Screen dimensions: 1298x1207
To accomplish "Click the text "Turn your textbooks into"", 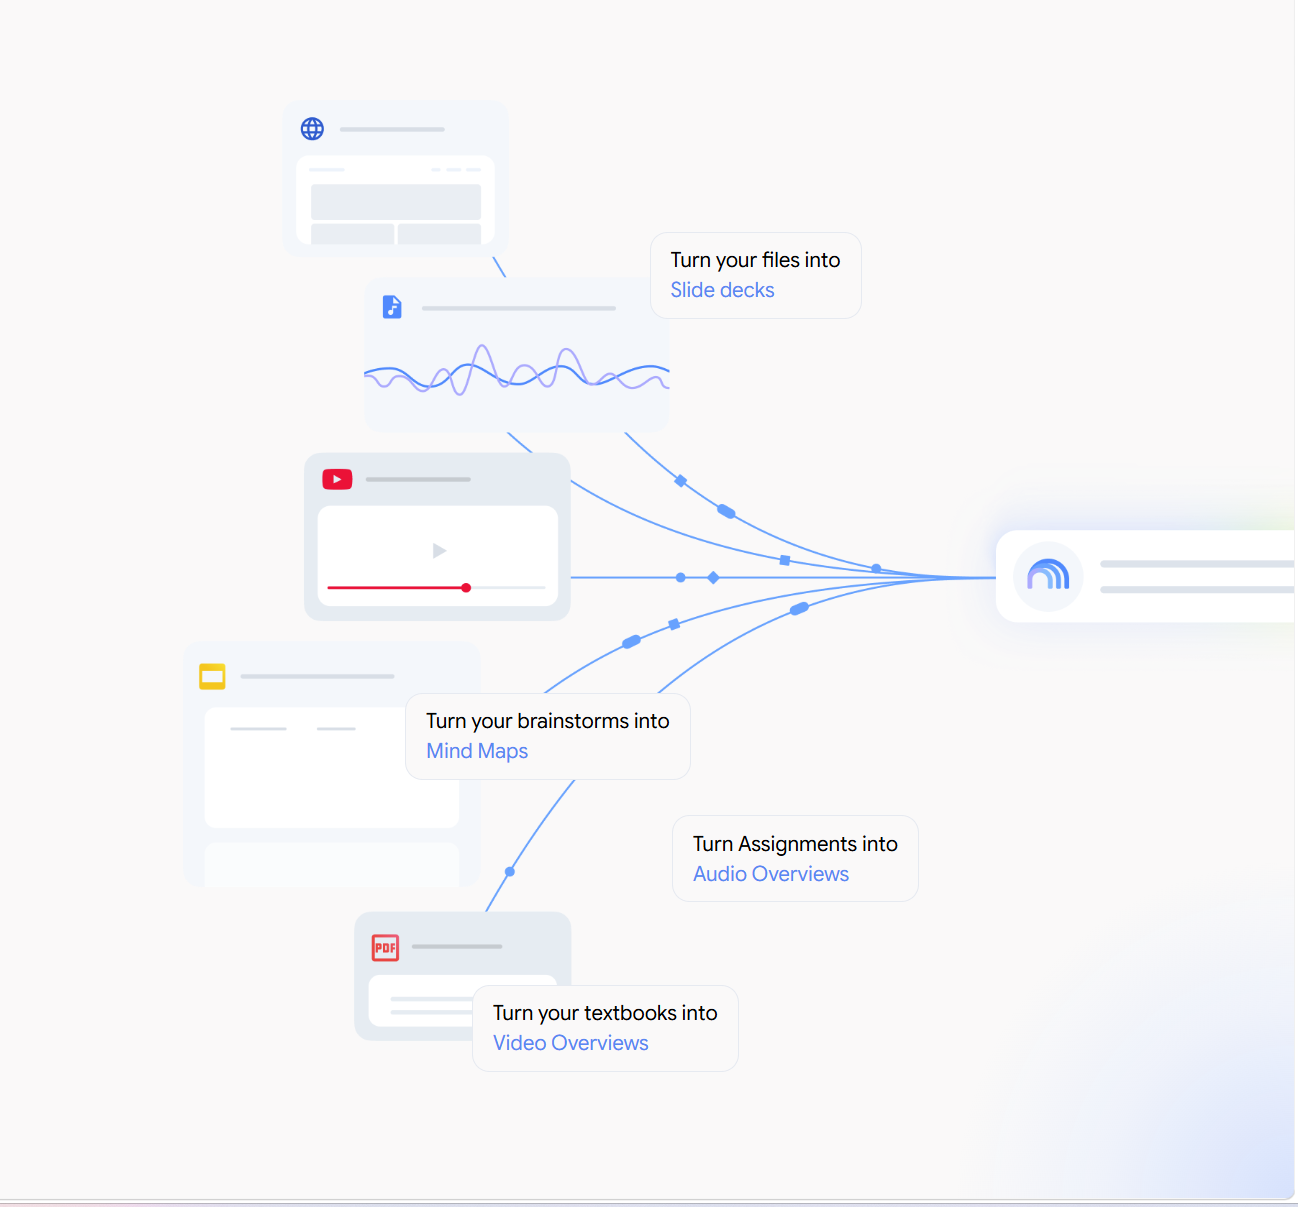I will point(605,1013).
